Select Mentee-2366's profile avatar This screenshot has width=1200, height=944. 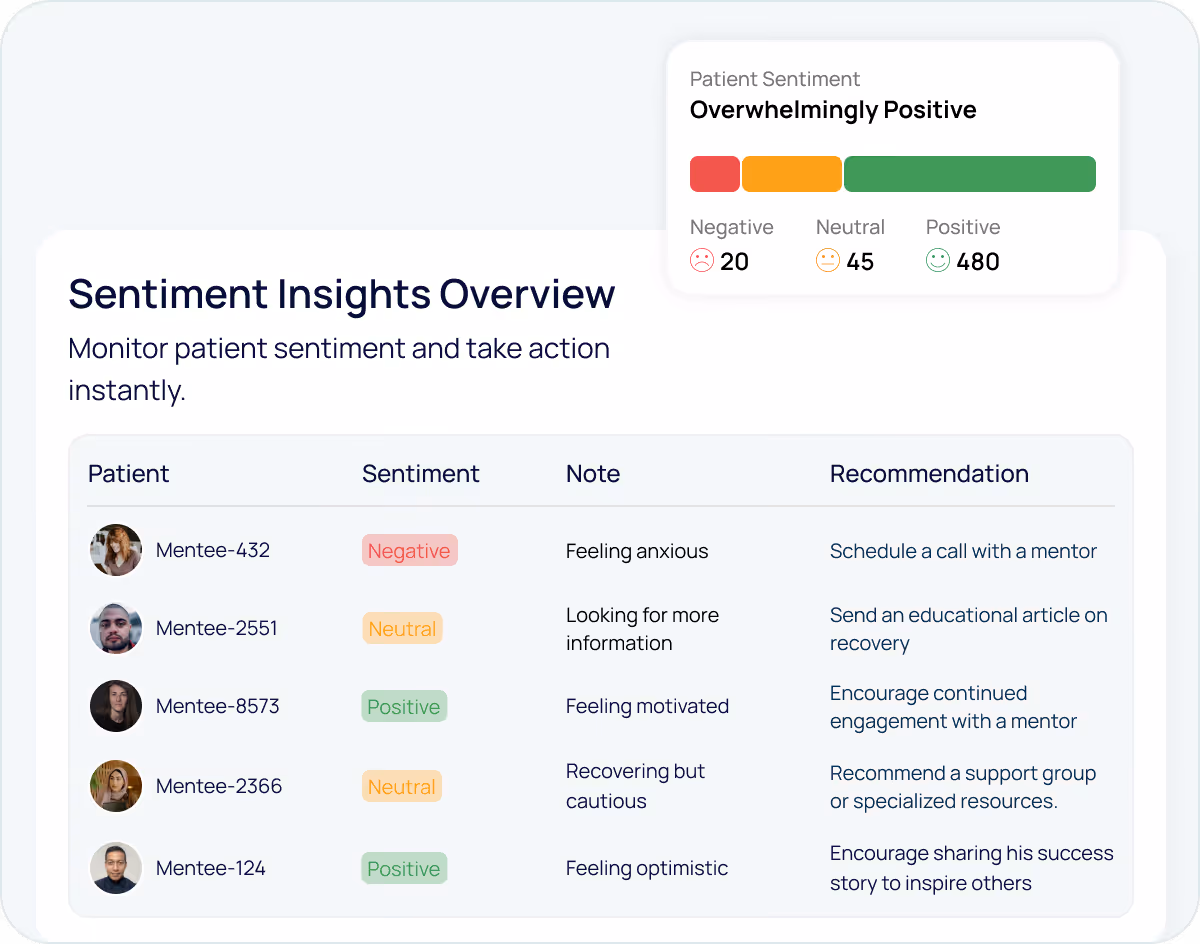pos(116,786)
